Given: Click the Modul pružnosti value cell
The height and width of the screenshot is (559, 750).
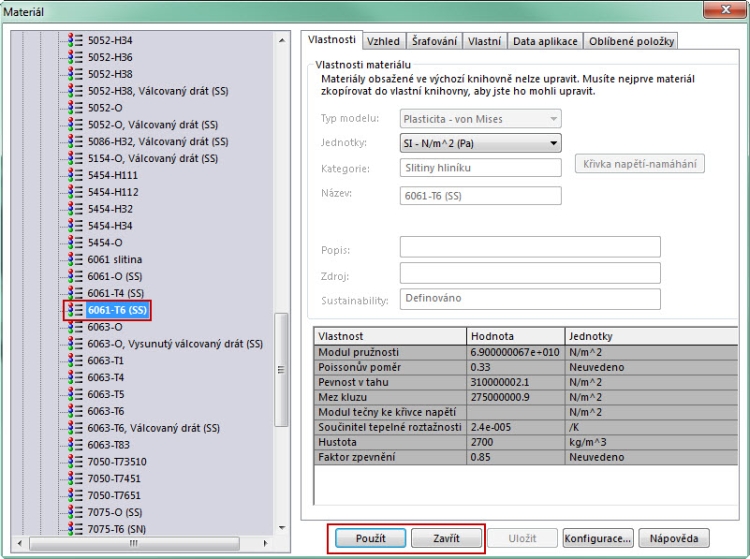Looking at the screenshot, I should click(515, 353).
